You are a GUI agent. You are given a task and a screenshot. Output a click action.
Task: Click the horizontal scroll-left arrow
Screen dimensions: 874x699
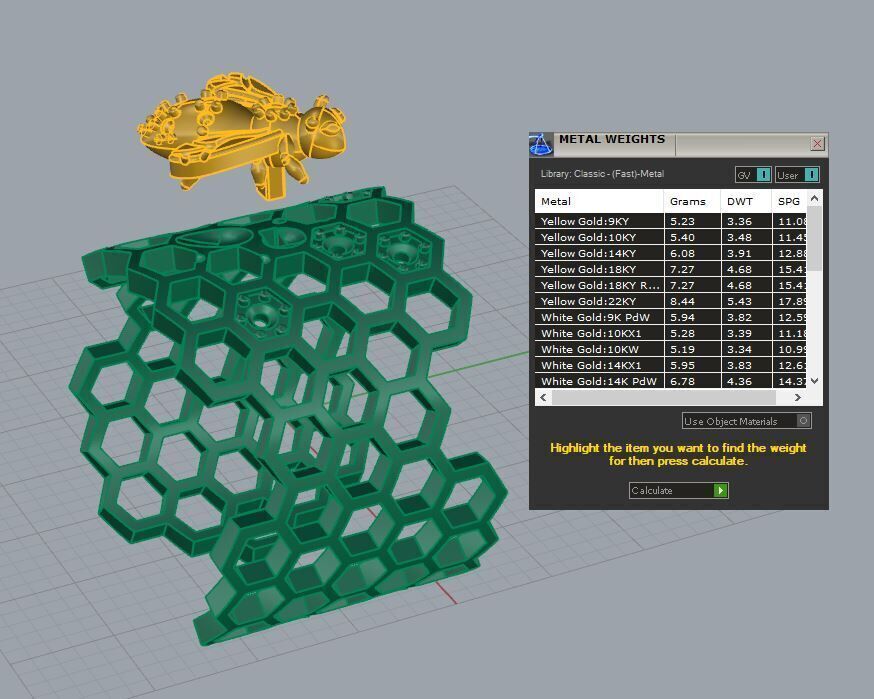coord(543,397)
